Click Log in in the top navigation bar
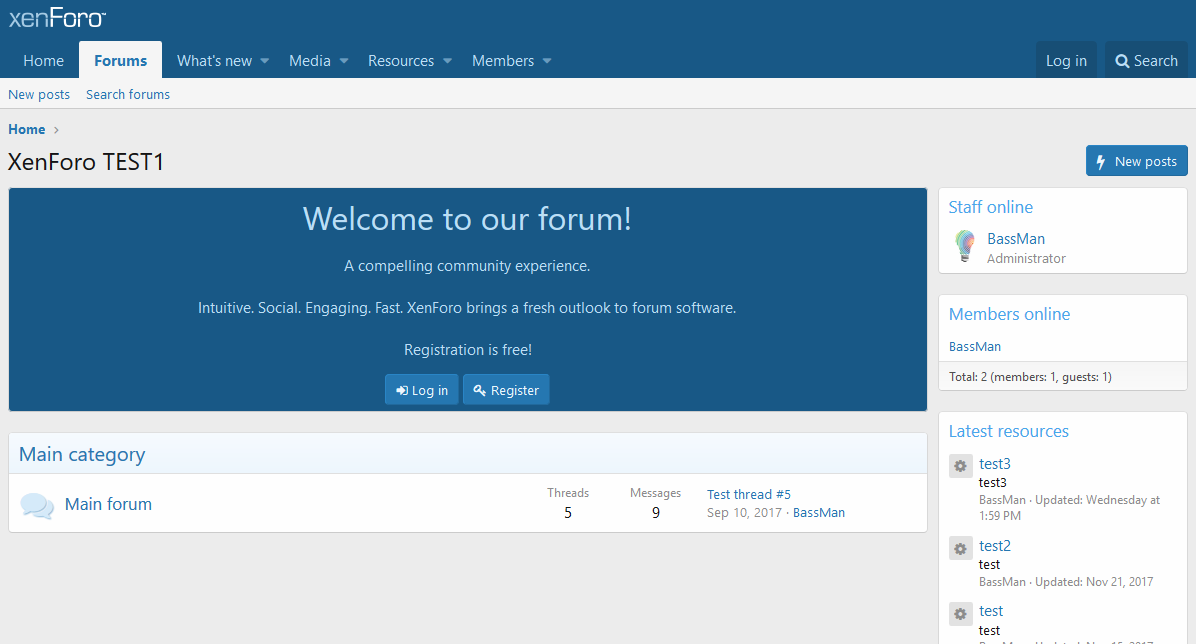Viewport: 1196px width, 644px height. pyautogui.click(x=1066, y=61)
